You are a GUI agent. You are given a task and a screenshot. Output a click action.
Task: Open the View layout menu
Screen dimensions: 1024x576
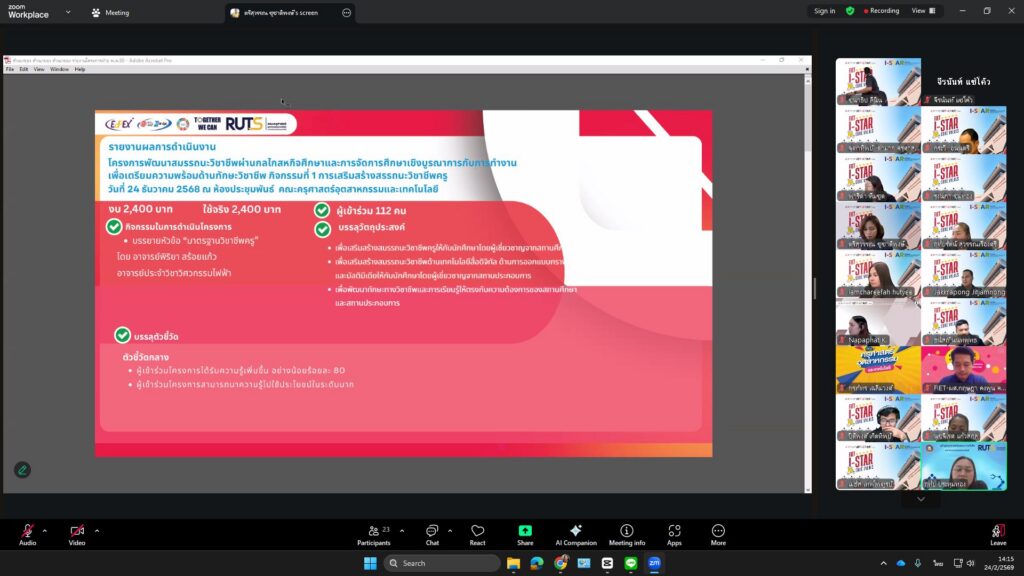coord(923,11)
